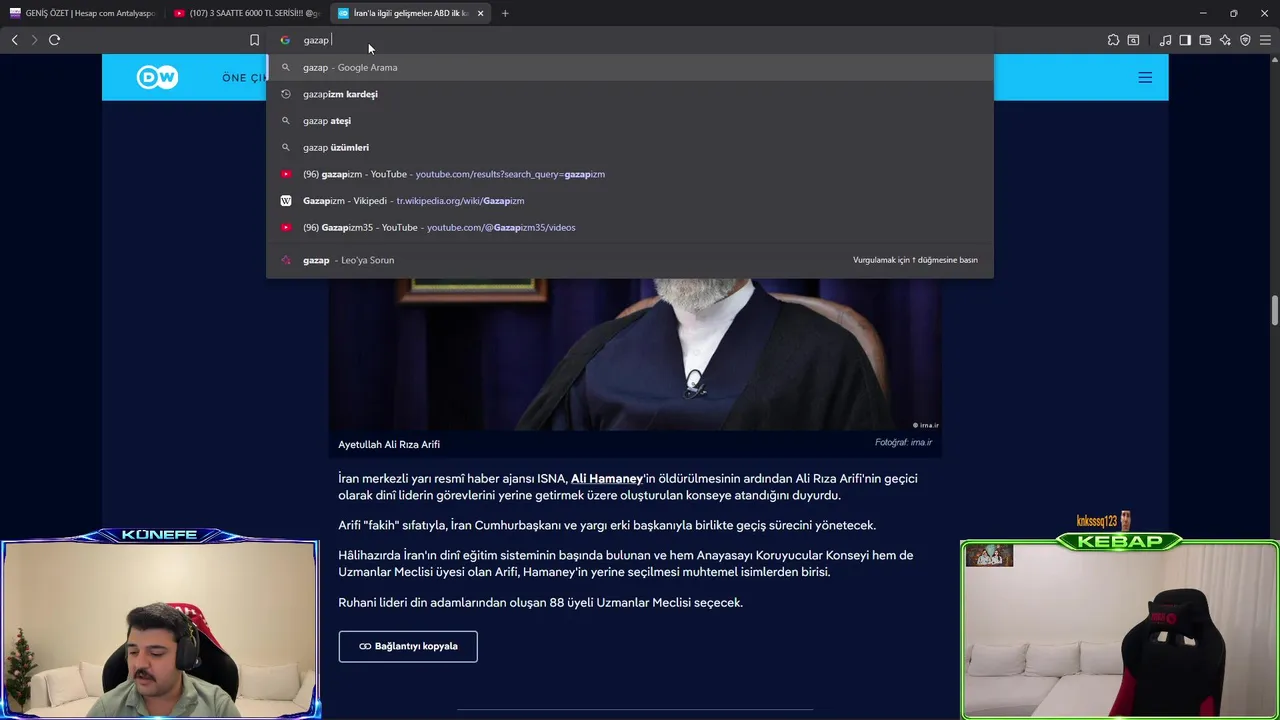This screenshot has width=1280, height=720.
Task: Select 'gazap üzümleri' search suggestion
Action: (x=630, y=147)
